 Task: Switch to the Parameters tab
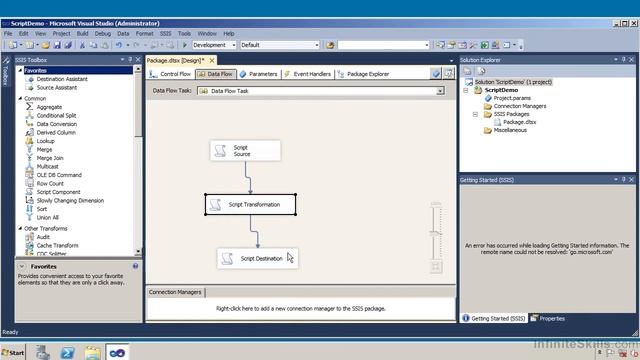(259, 74)
